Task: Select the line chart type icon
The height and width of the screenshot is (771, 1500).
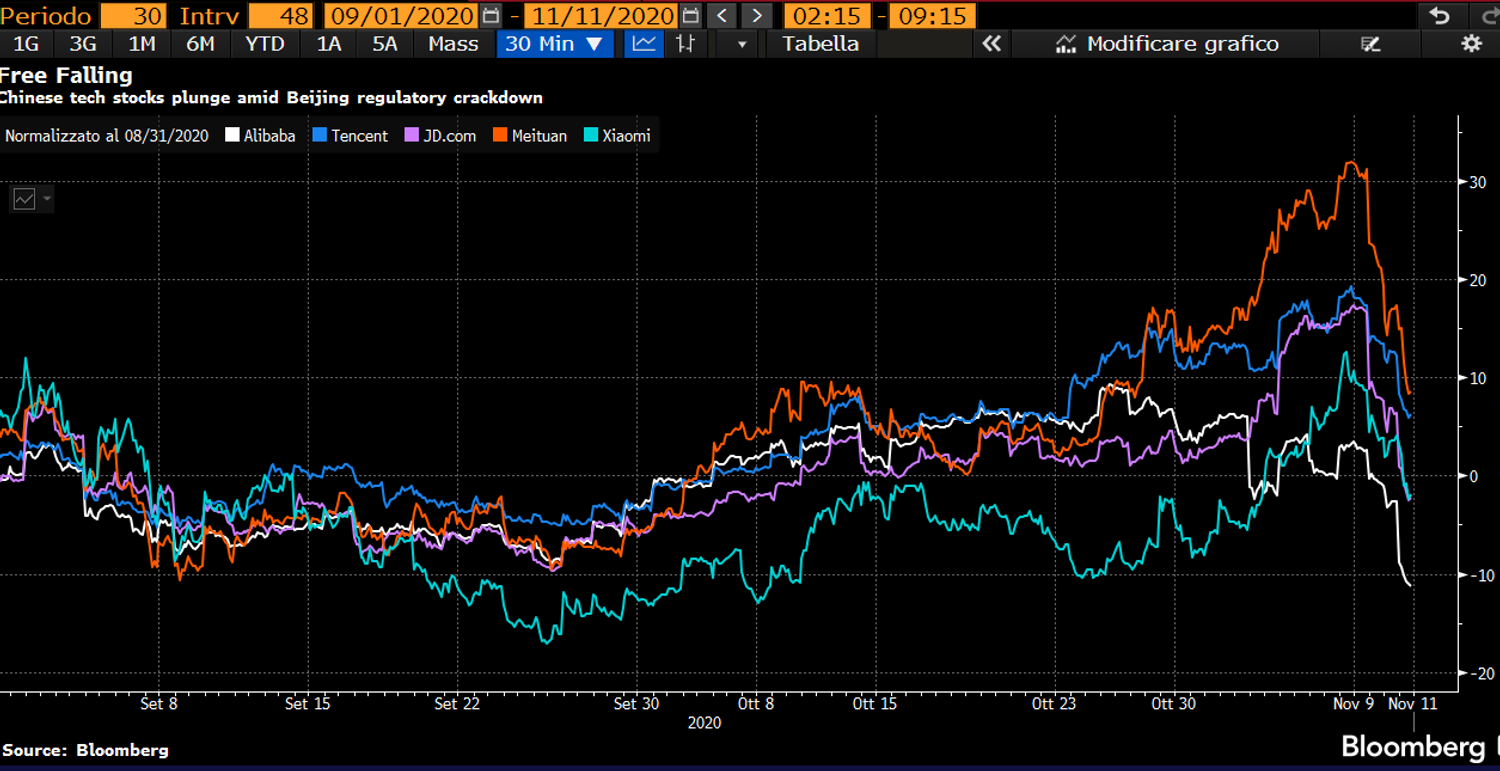Action: click(x=644, y=44)
